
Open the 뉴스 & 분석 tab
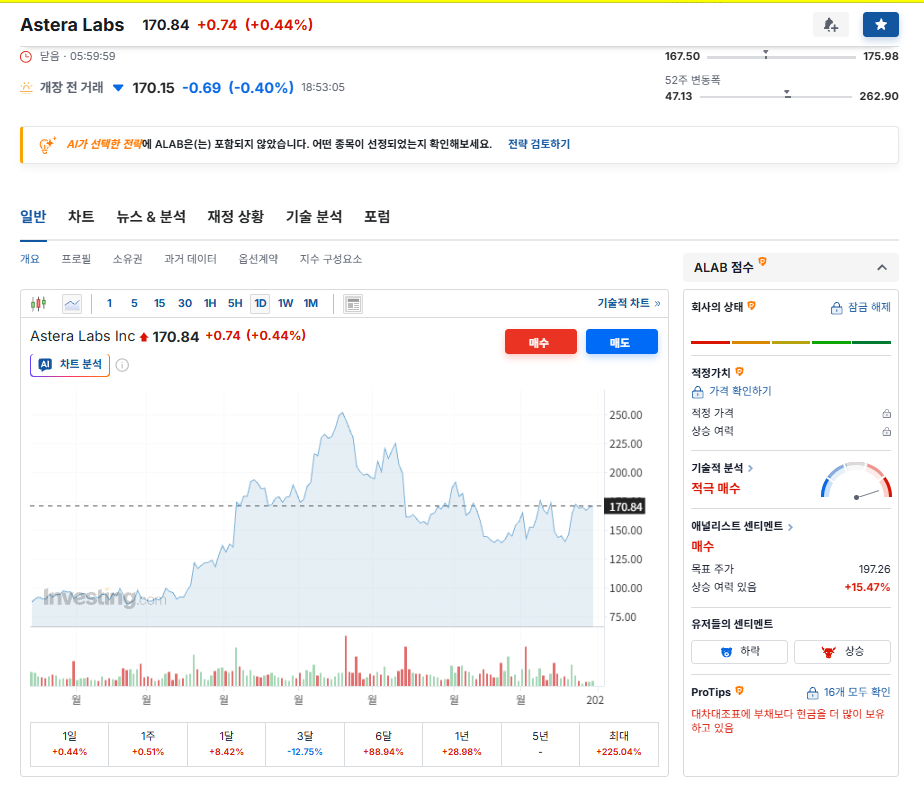(151, 217)
